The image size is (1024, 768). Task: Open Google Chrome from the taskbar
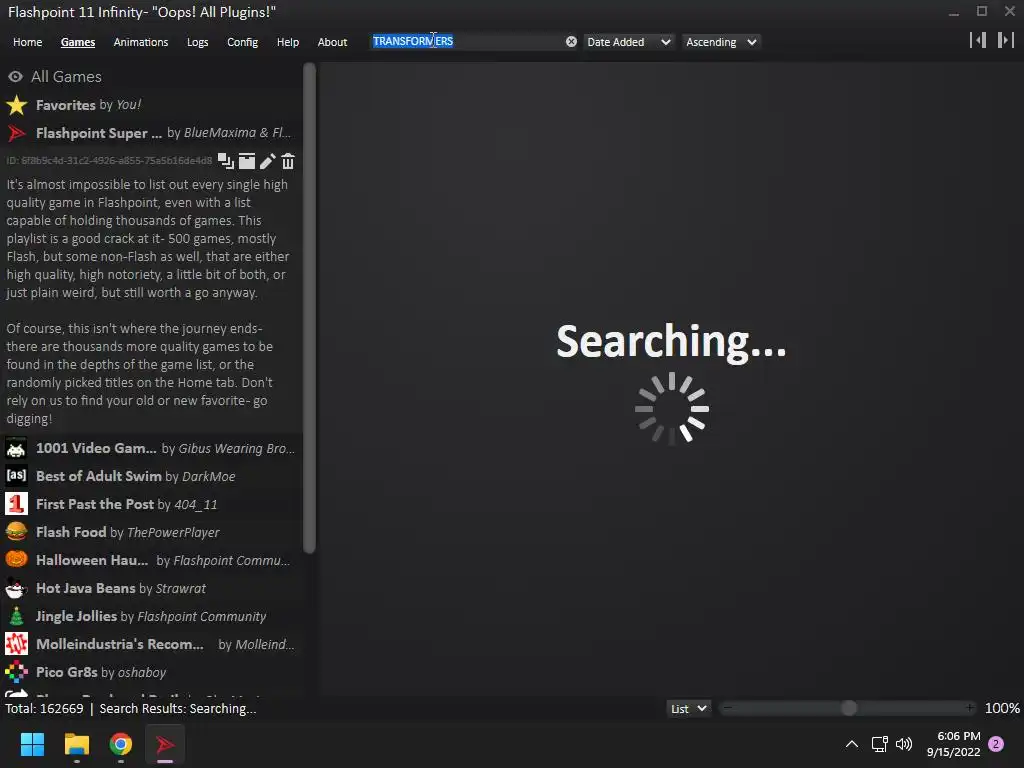(121, 744)
